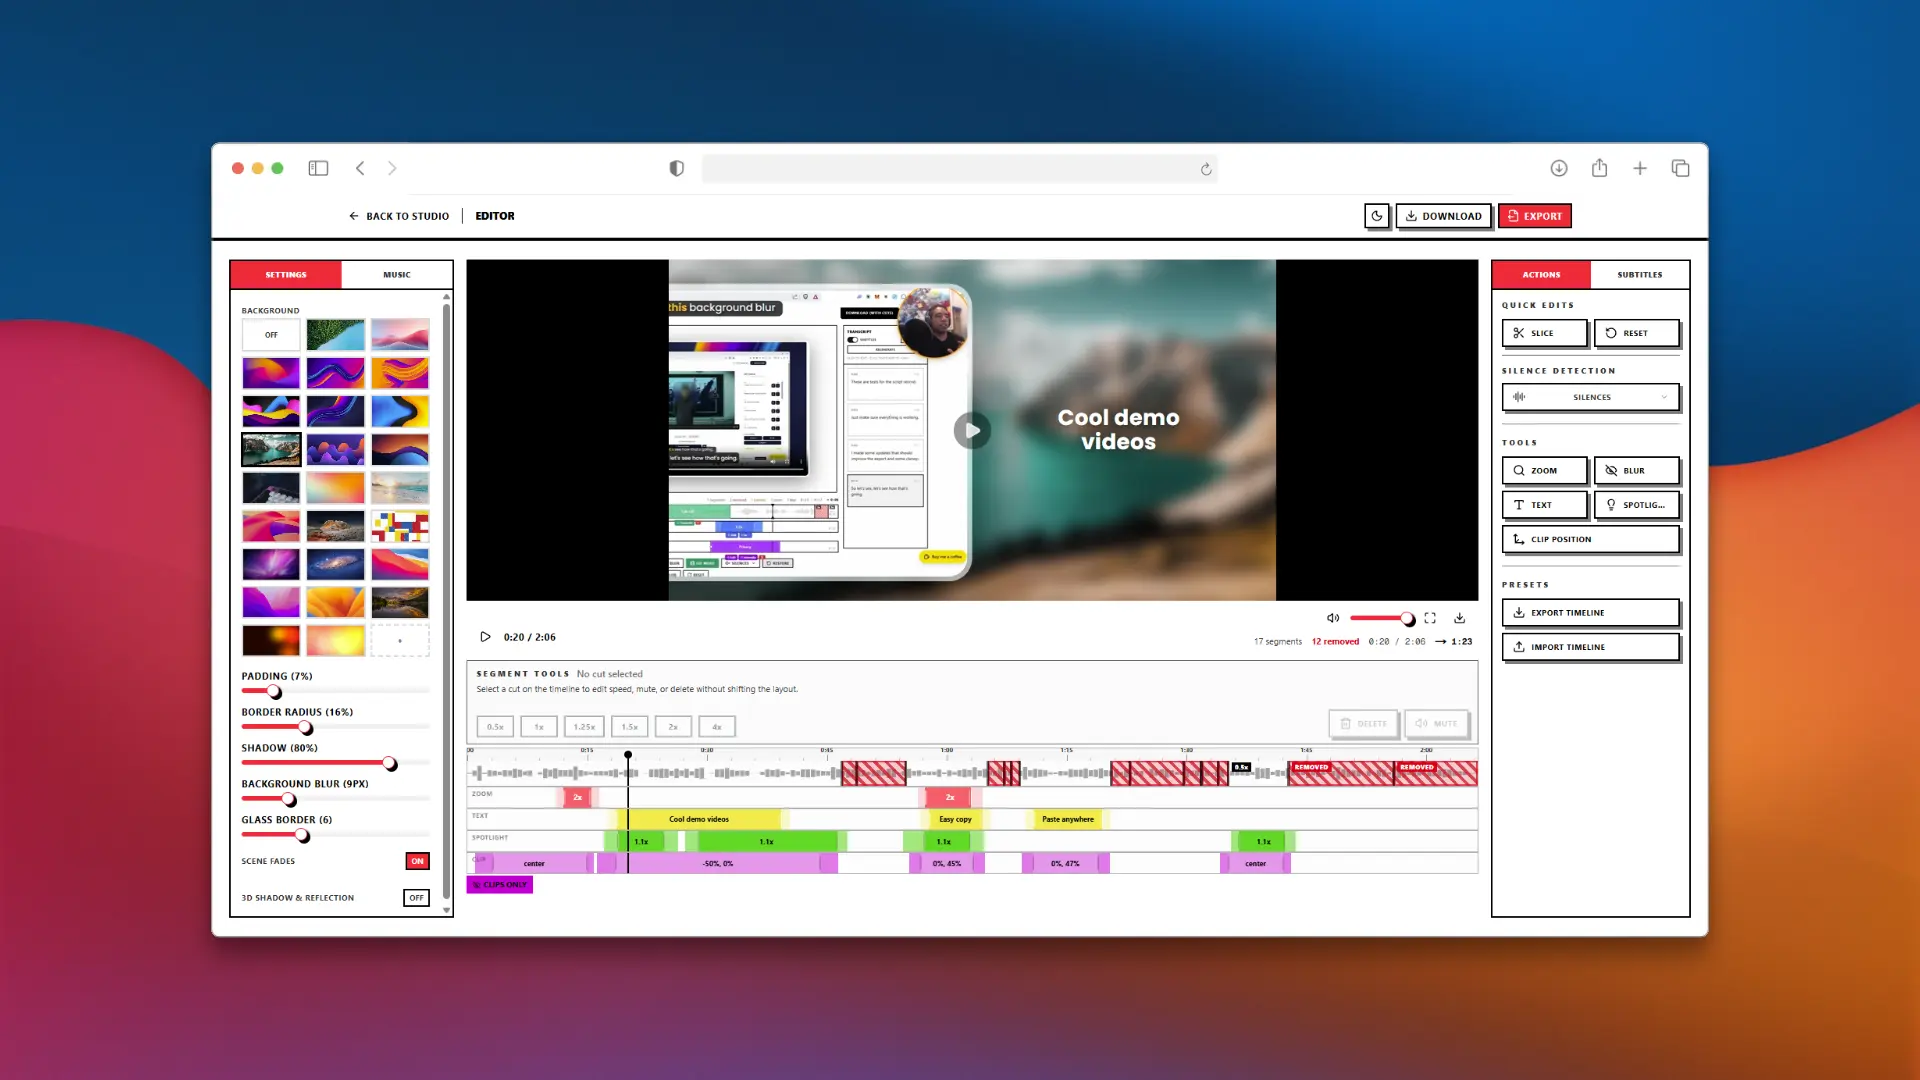Click the Shadow slider handle
This screenshot has height=1080, width=1920.
390,764
